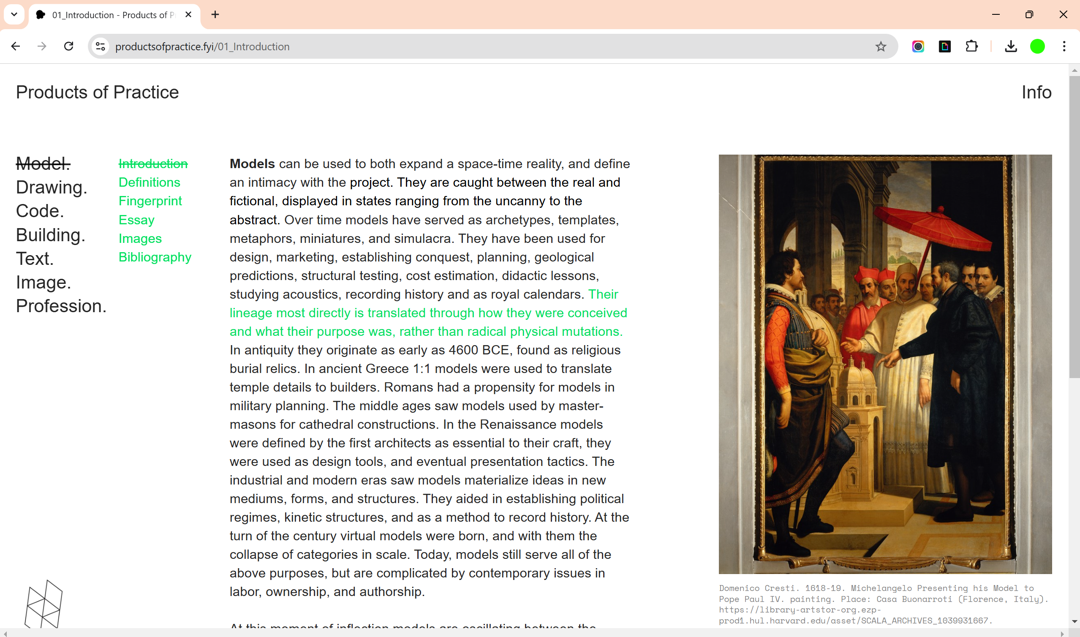Open the Bibliography link
Screen dimensions: 1080x637
pyautogui.click(x=155, y=257)
